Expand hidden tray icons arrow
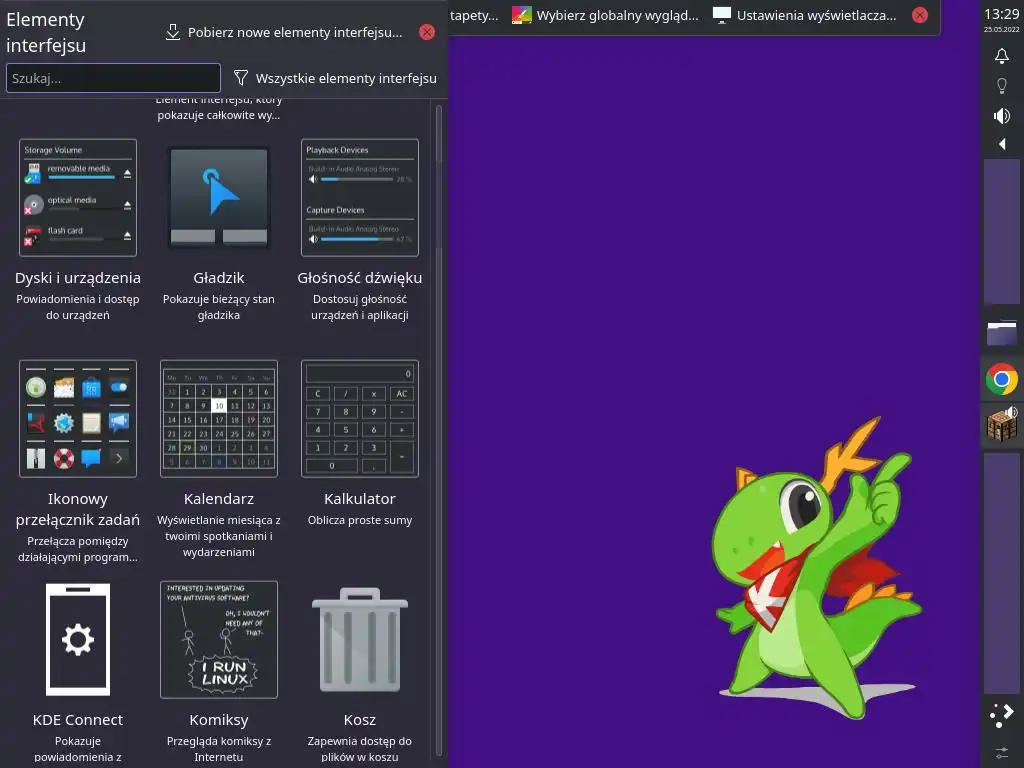The image size is (1024, 768). [x=1002, y=144]
